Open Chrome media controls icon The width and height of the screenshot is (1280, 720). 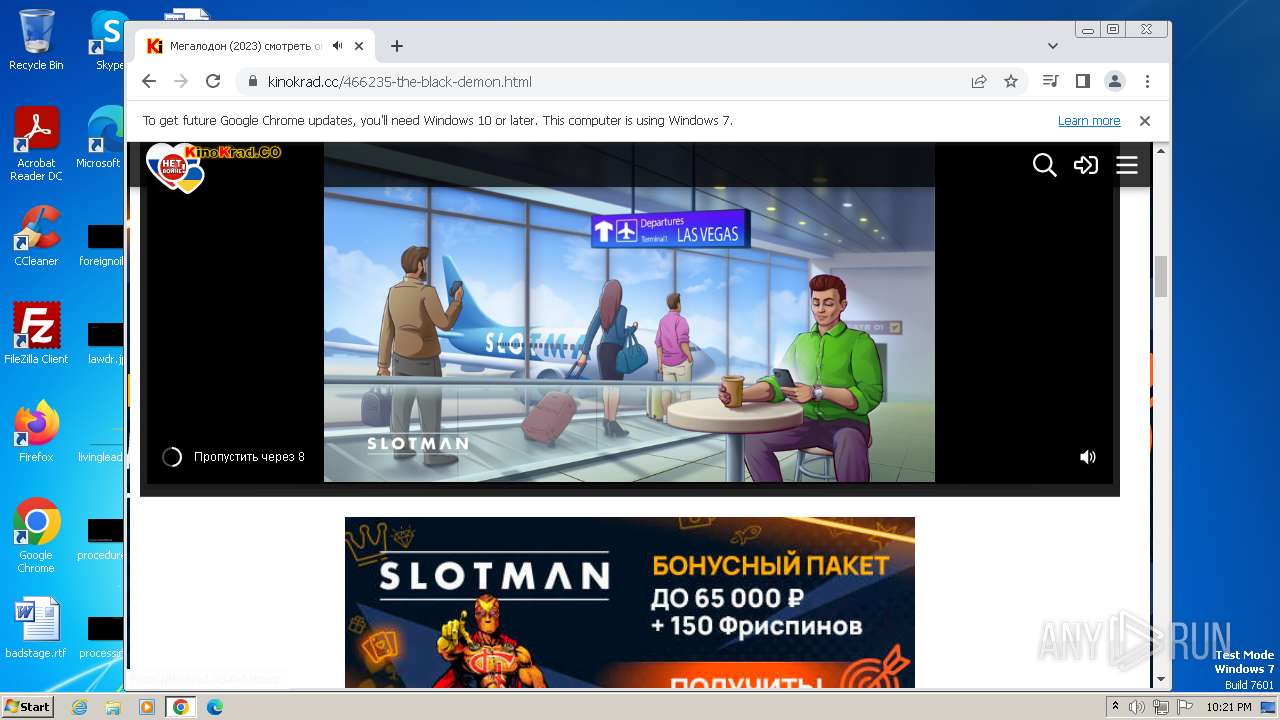pyautogui.click(x=1050, y=82)
